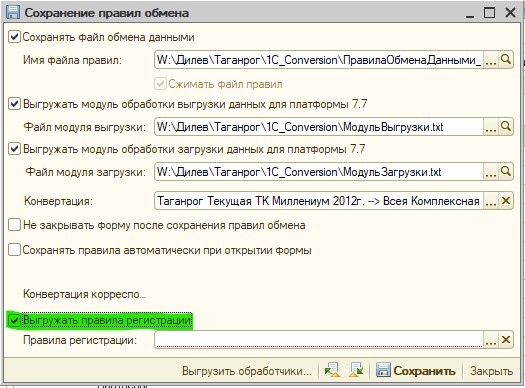This screenshot has width=525, height=388.
Task: Click second green-arrow document icon in bottom bar
Action: click(356, 370)
